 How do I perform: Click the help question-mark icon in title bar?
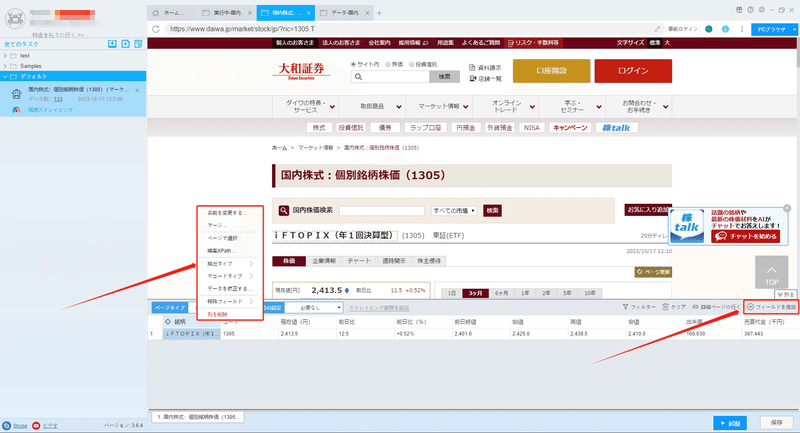tap(751, 10)
